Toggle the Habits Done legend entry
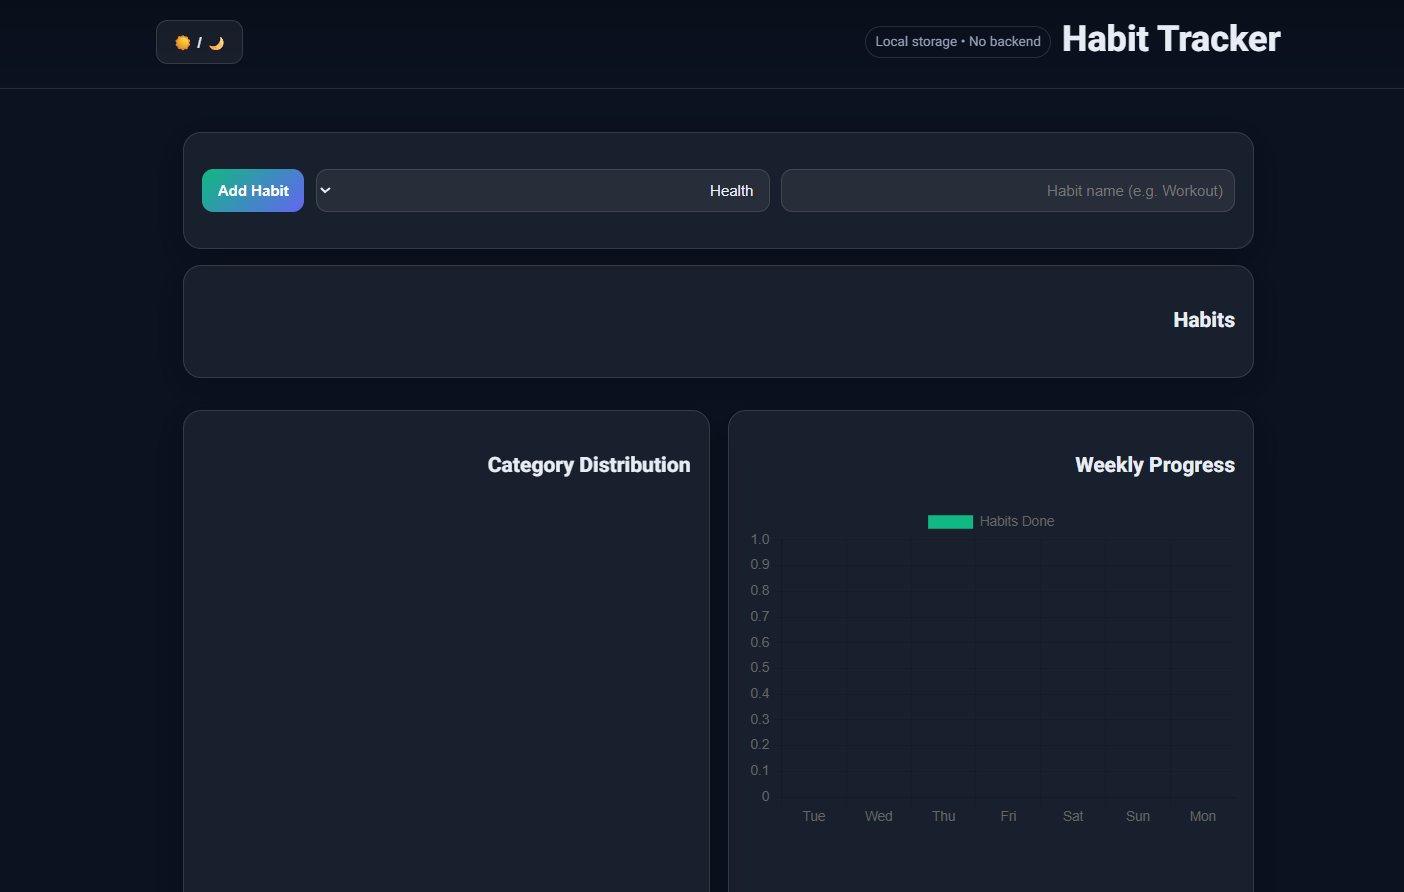 click(990, 521)
